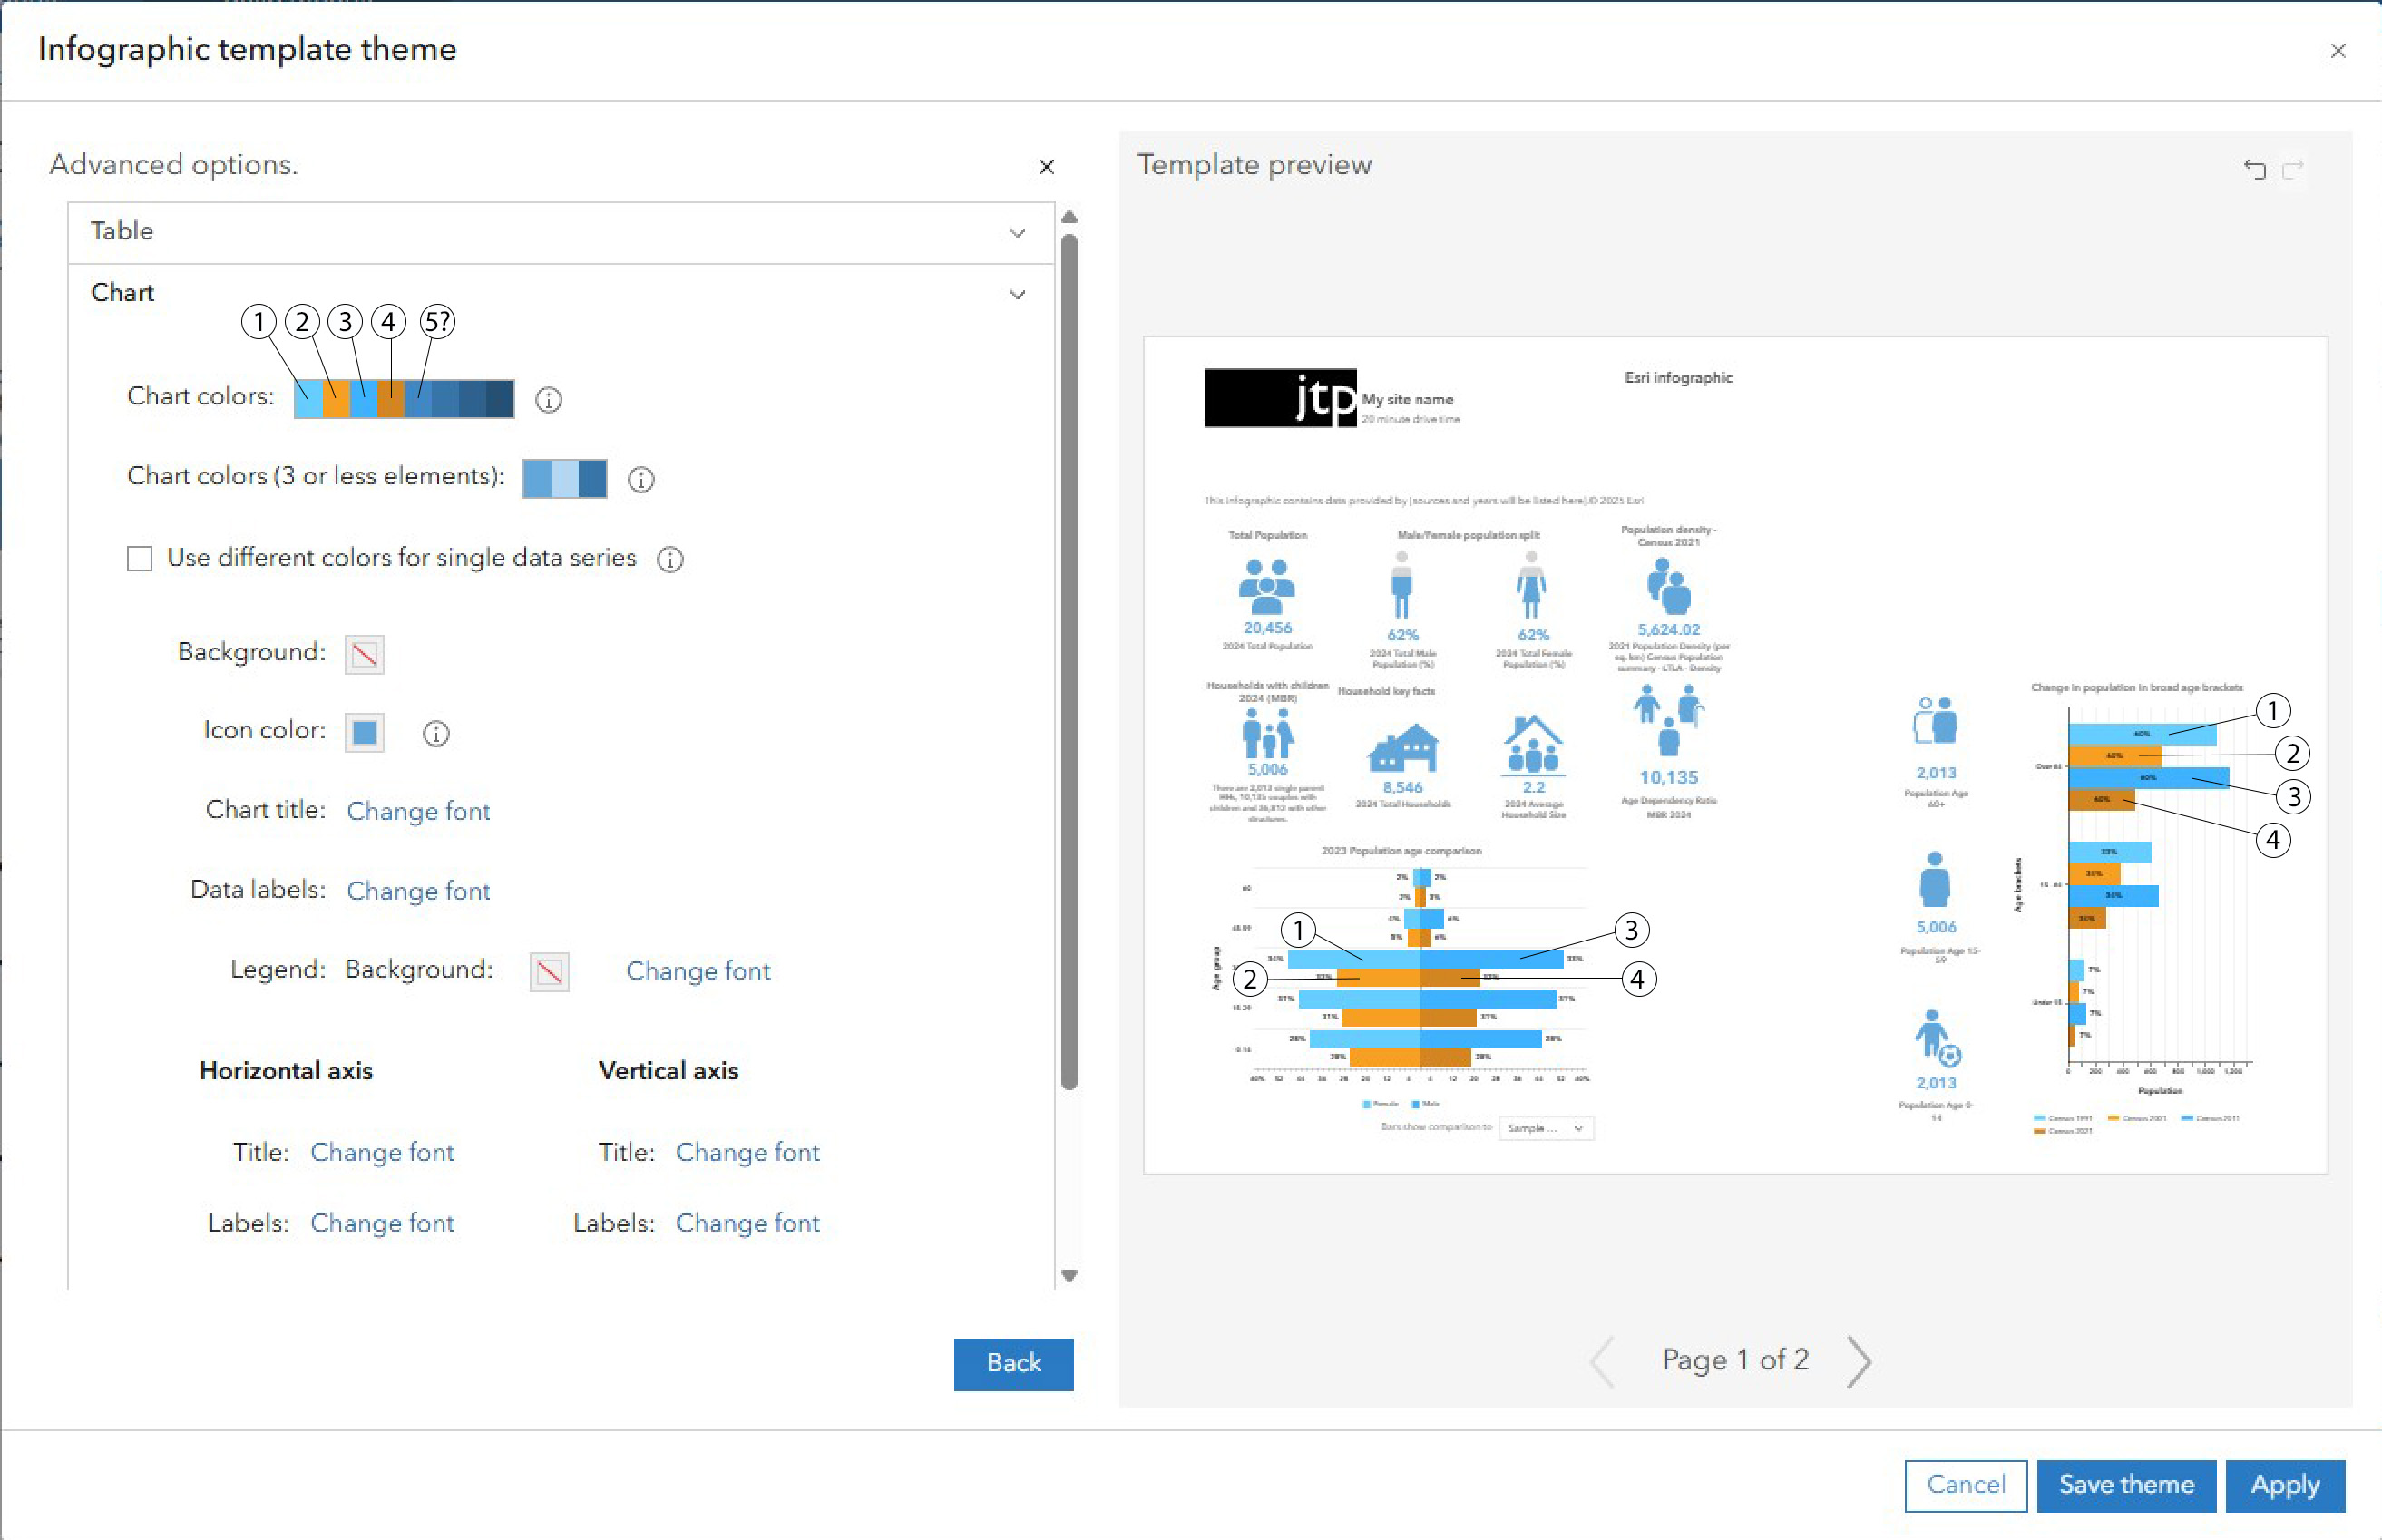This screenshot has height=1540, width=2382.
Task: Open the Chart colors palette
Action: pyautogui.click(x=404, y=399)
